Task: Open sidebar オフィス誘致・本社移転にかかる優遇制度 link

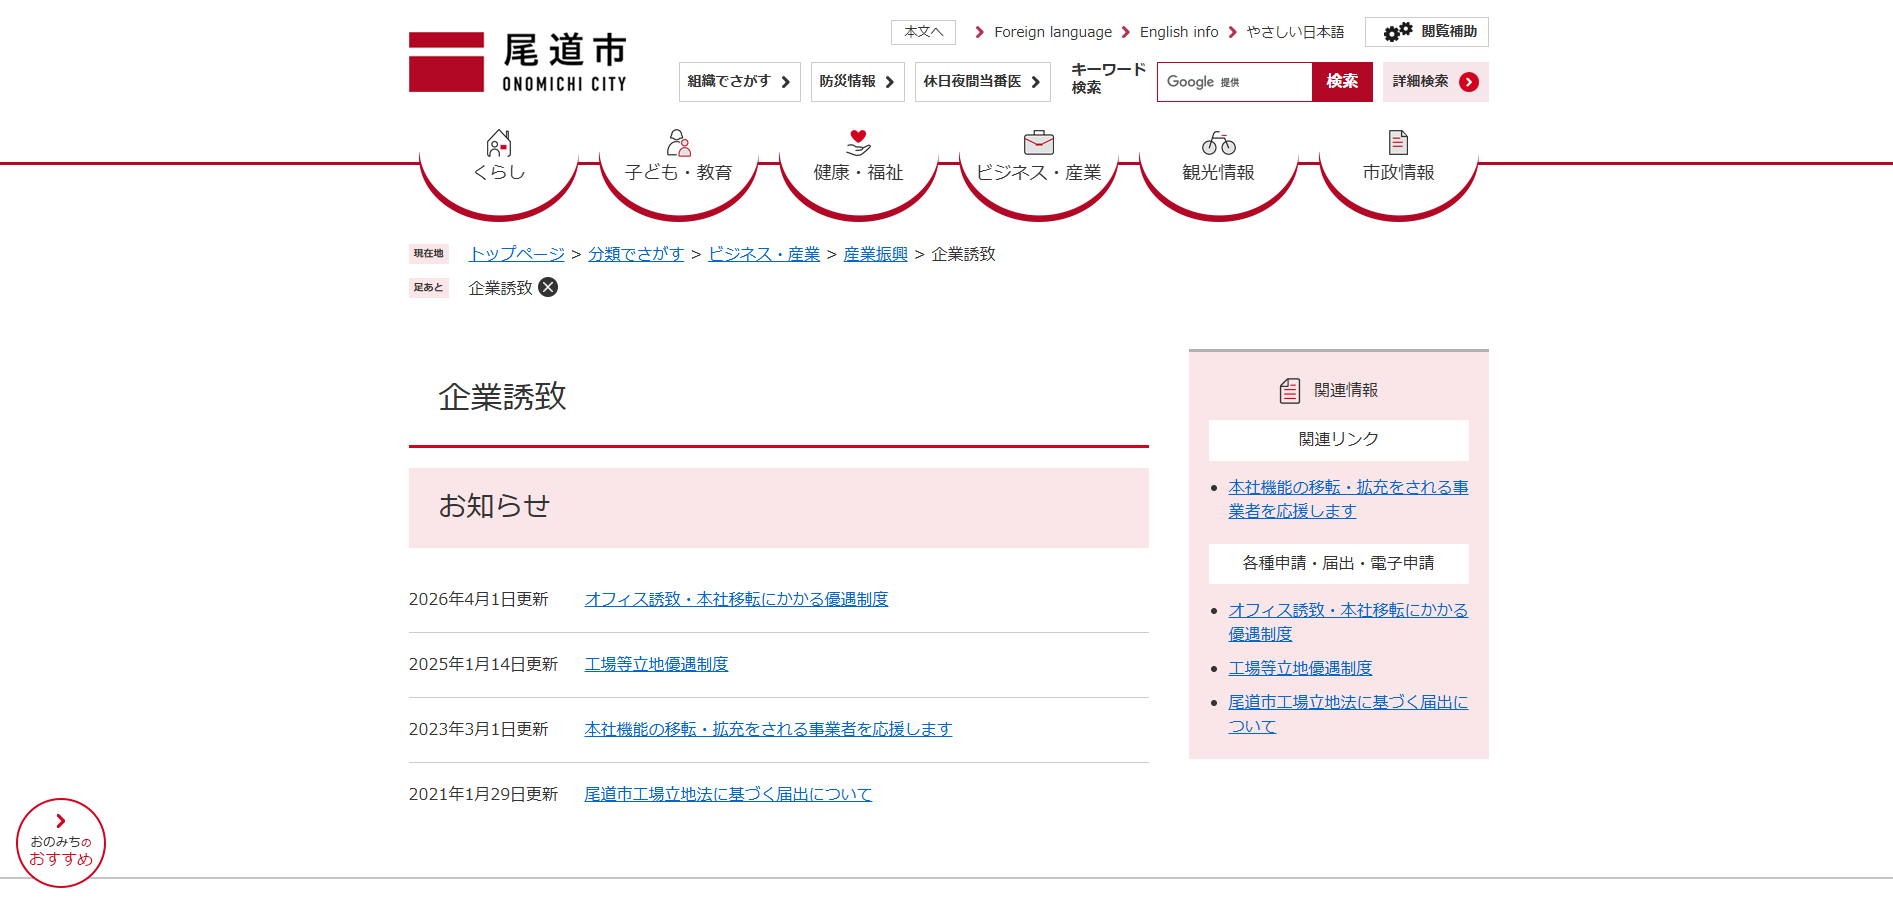Action: pyautogui.click(x=1348, y=622)
